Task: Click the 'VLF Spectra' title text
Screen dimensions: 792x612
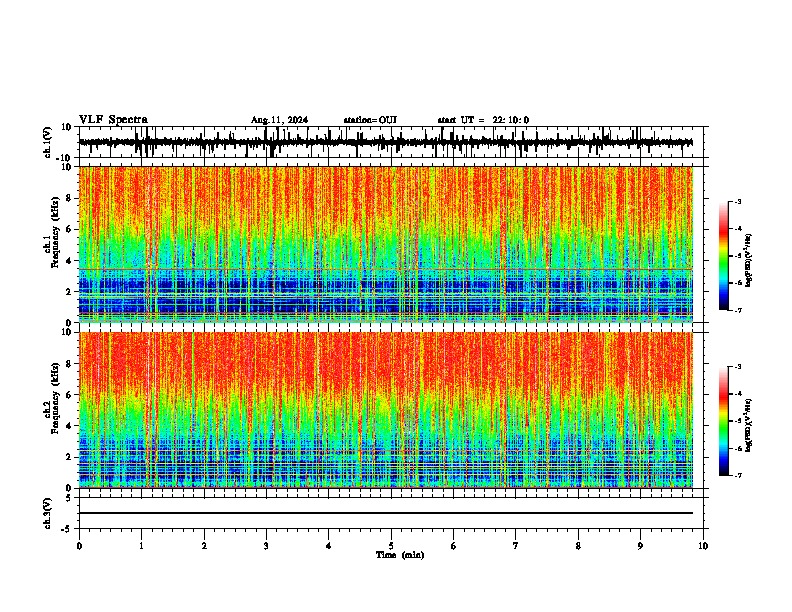Action: pyautogui.click(x=114, y=120)
